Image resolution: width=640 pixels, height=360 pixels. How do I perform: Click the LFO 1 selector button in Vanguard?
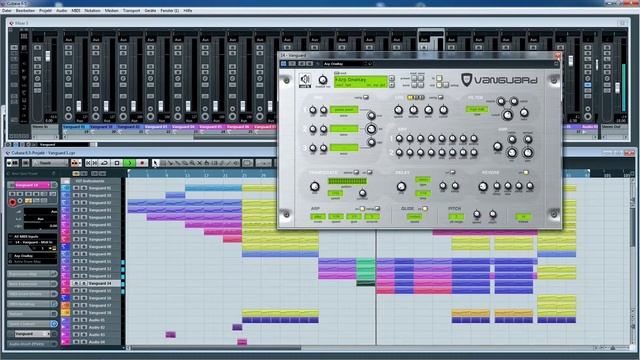pos(410,98)
